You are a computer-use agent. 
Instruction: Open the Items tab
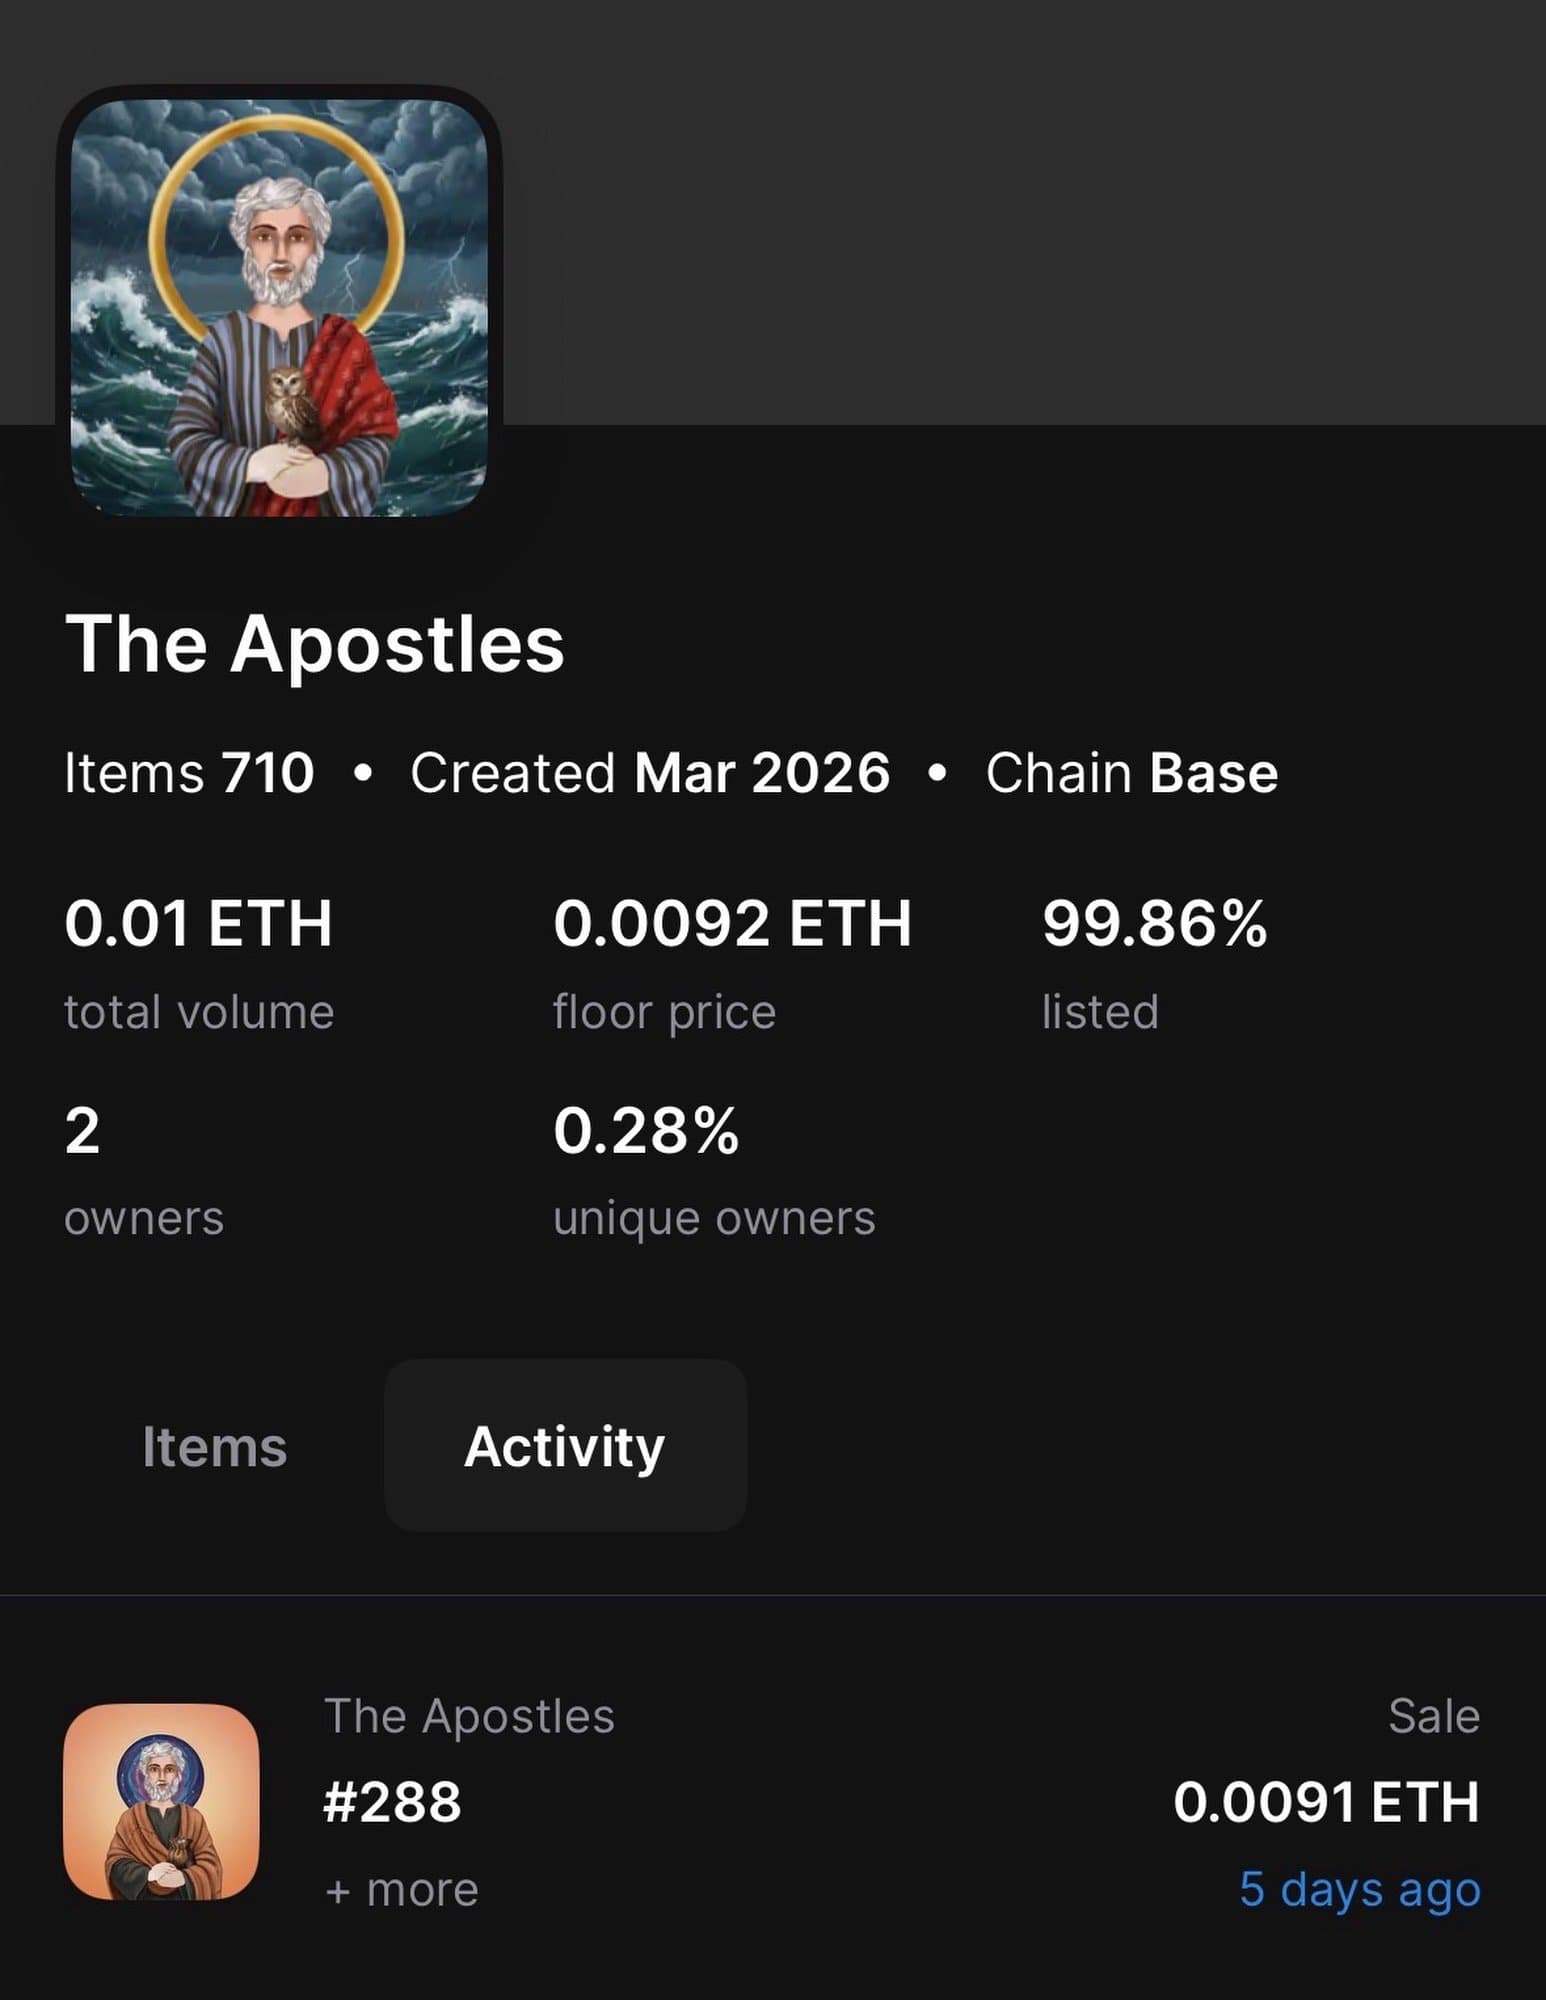214,1446
